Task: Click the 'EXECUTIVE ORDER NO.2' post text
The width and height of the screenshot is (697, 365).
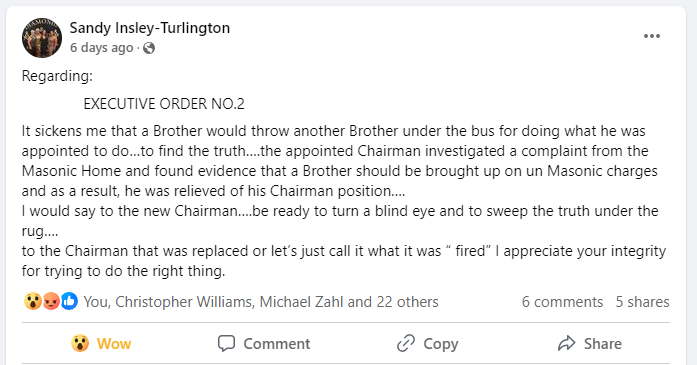Action: coord(164,104)
